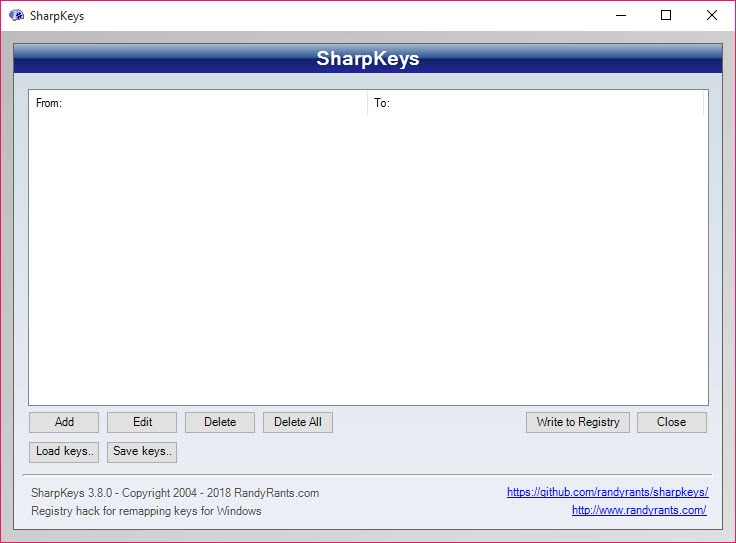
Task: Click the SharpKeys title bar app icon
Action: coord(16,15)
